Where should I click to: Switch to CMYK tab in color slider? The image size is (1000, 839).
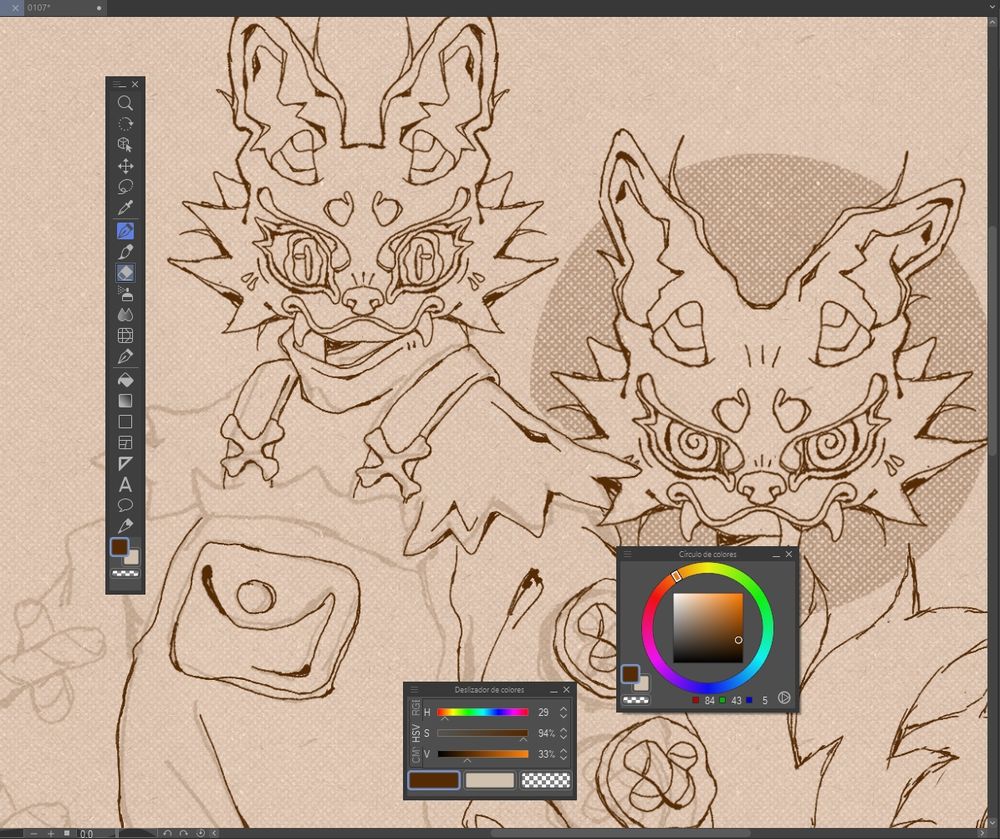415,755
